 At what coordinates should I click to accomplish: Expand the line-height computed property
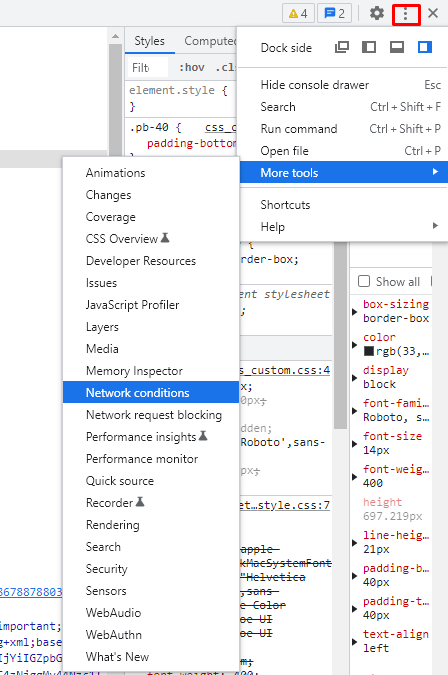pyautogui.click(x=355, y=543)
